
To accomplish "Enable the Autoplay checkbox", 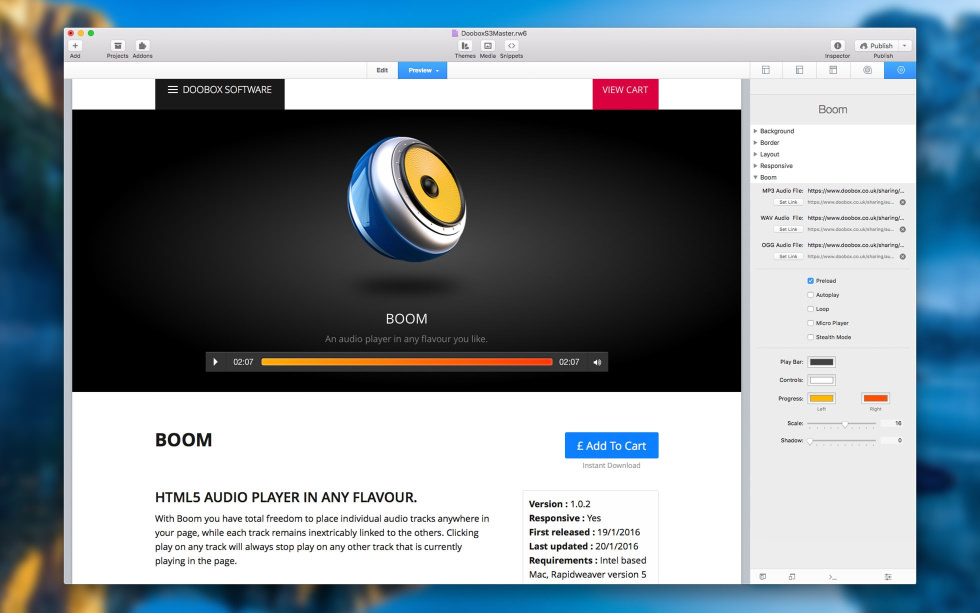I will pos(811,295).
